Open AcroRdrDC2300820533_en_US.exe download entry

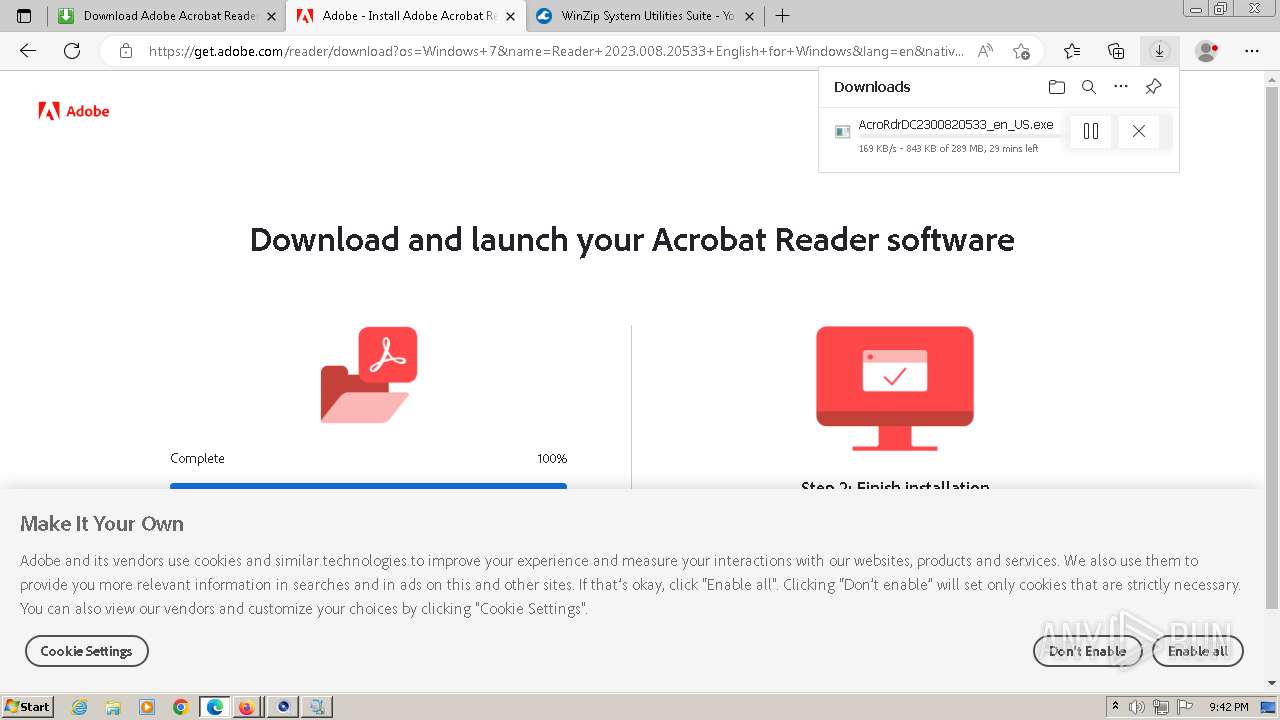pyautogui.click(x=956, y=125)
